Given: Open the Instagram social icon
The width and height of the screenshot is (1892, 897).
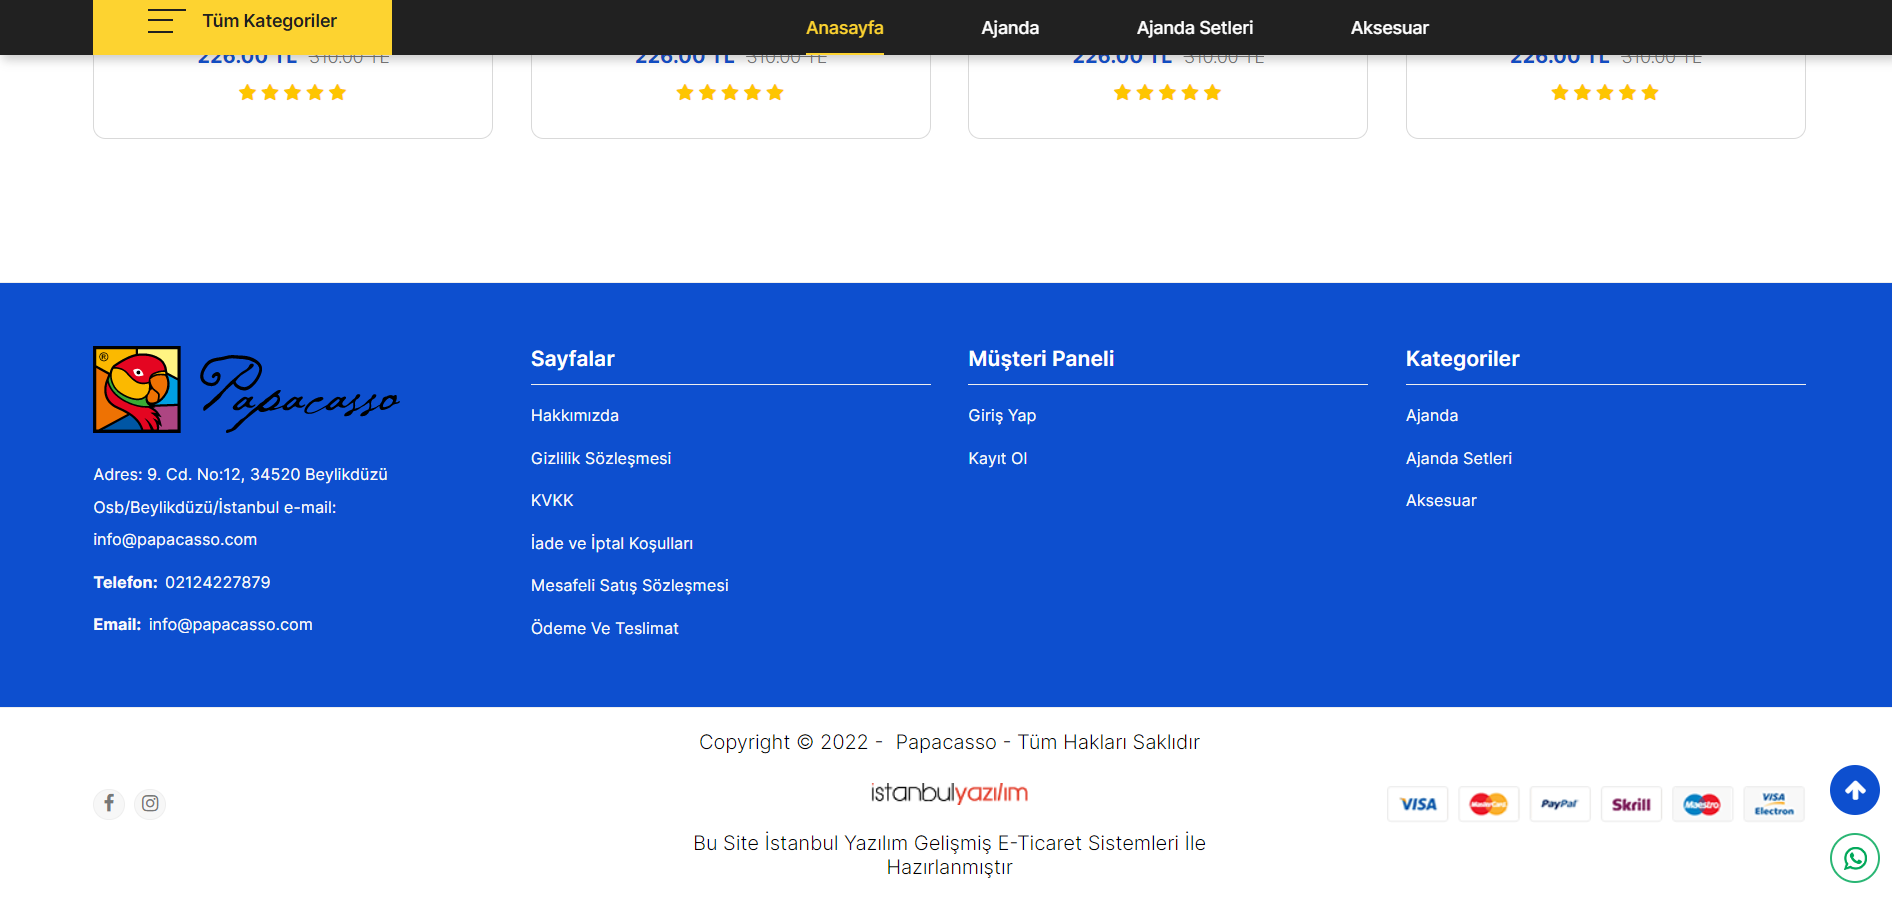Looking at the screenshot, I should click(x=150, y=803).
